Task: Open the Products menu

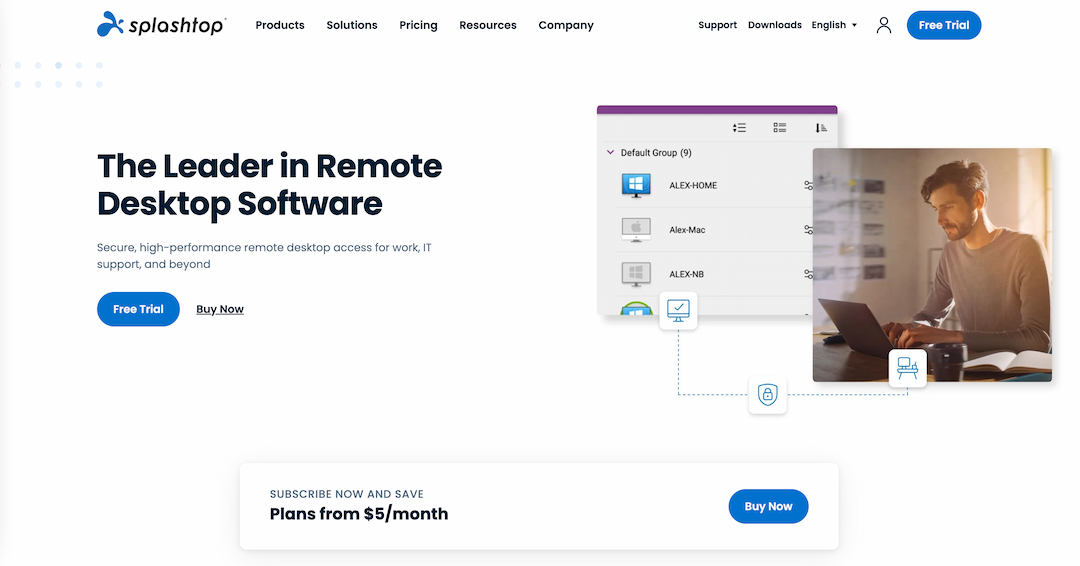Action: click(280, 25)
